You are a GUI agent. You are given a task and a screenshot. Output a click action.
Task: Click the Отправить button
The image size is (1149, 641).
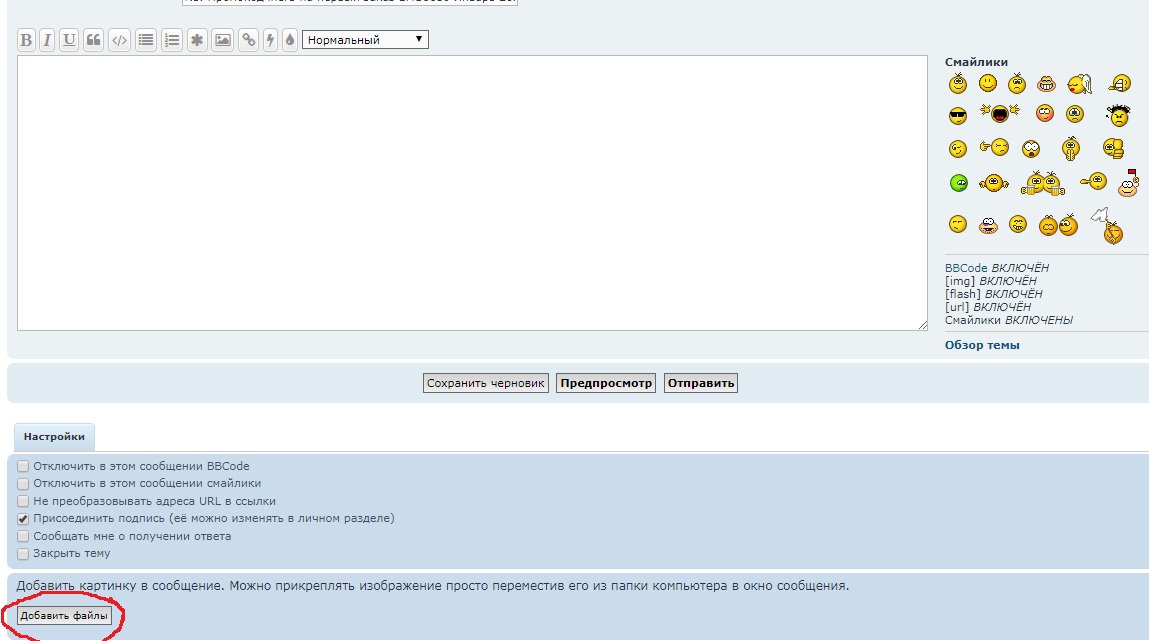701,383
